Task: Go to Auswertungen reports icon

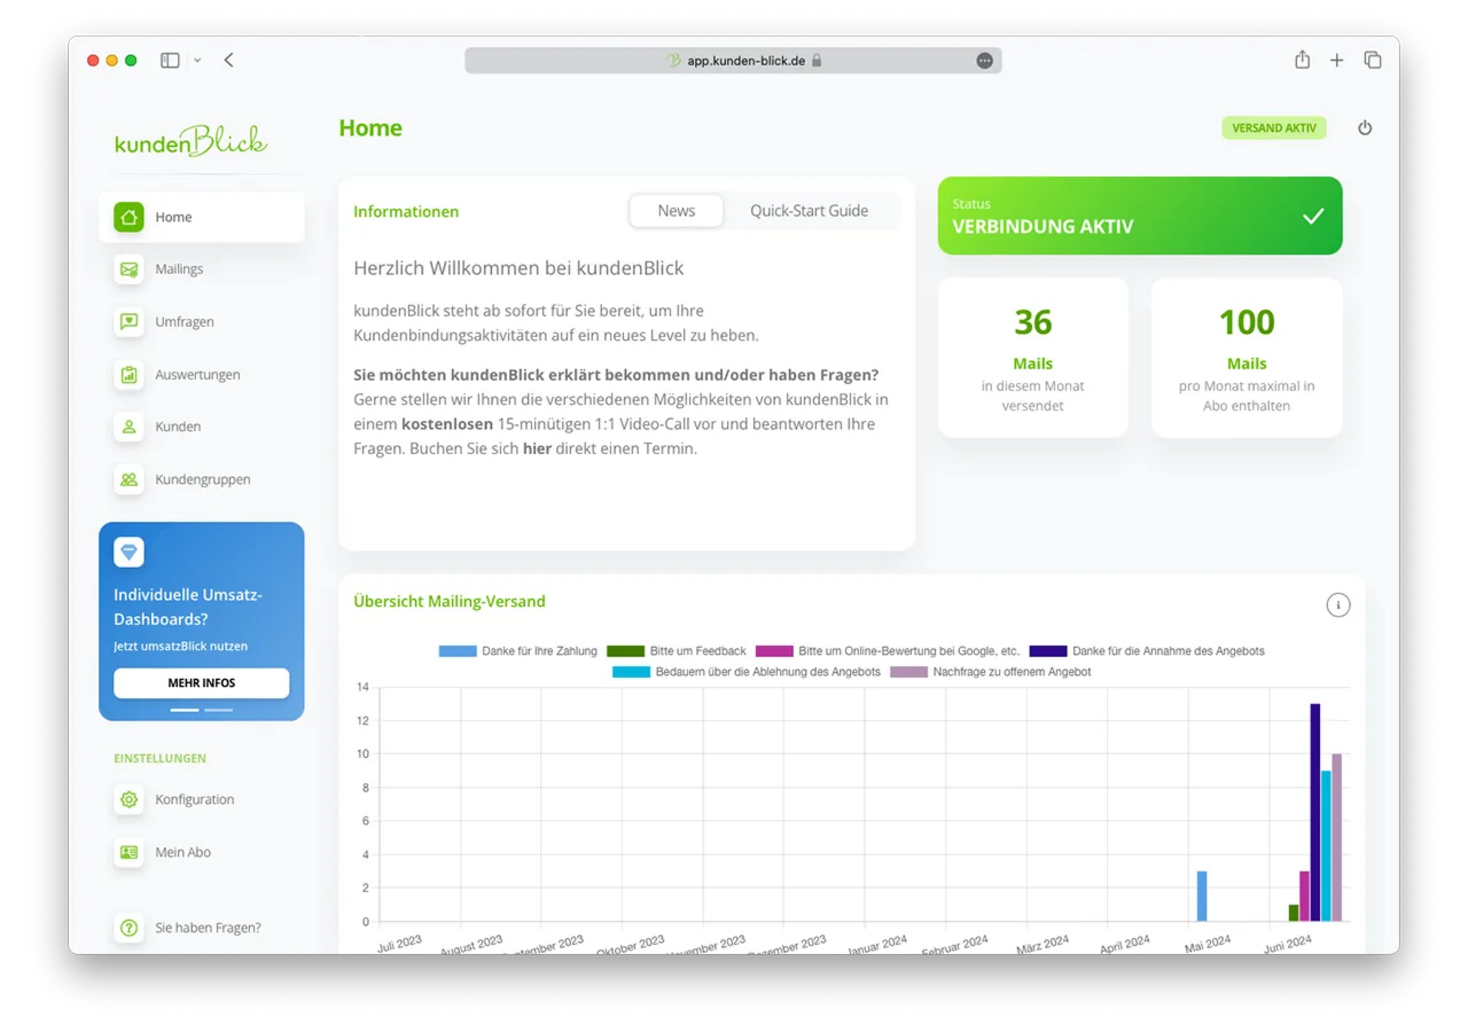Action: [x=129, y=375]
